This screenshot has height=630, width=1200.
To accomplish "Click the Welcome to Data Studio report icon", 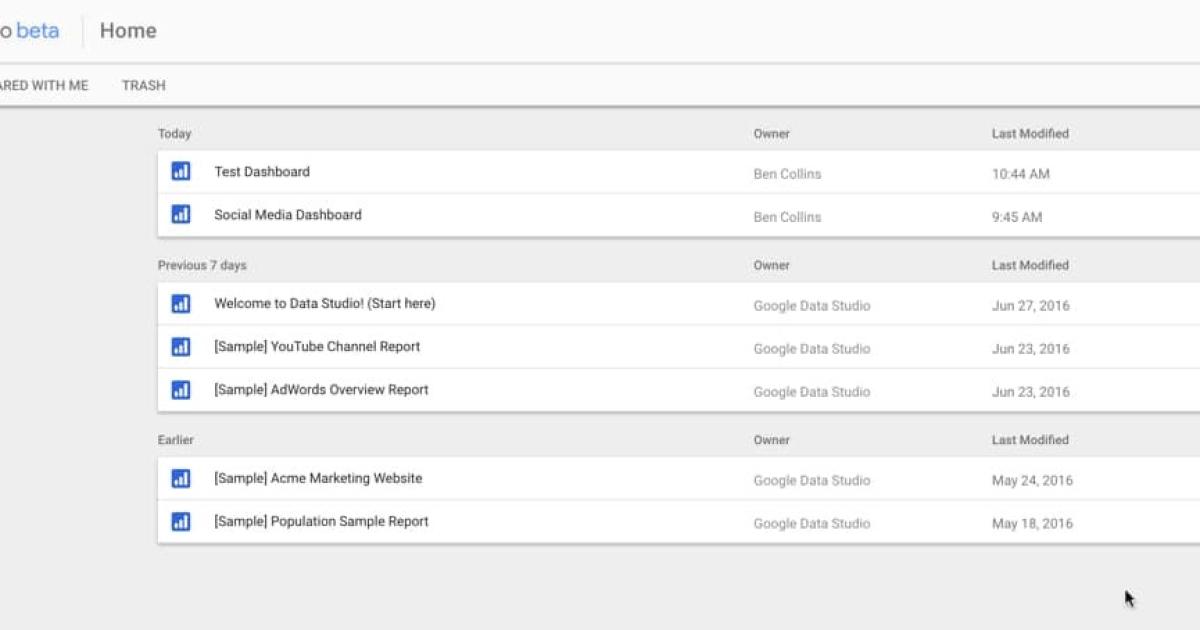I will coord(181,304).
